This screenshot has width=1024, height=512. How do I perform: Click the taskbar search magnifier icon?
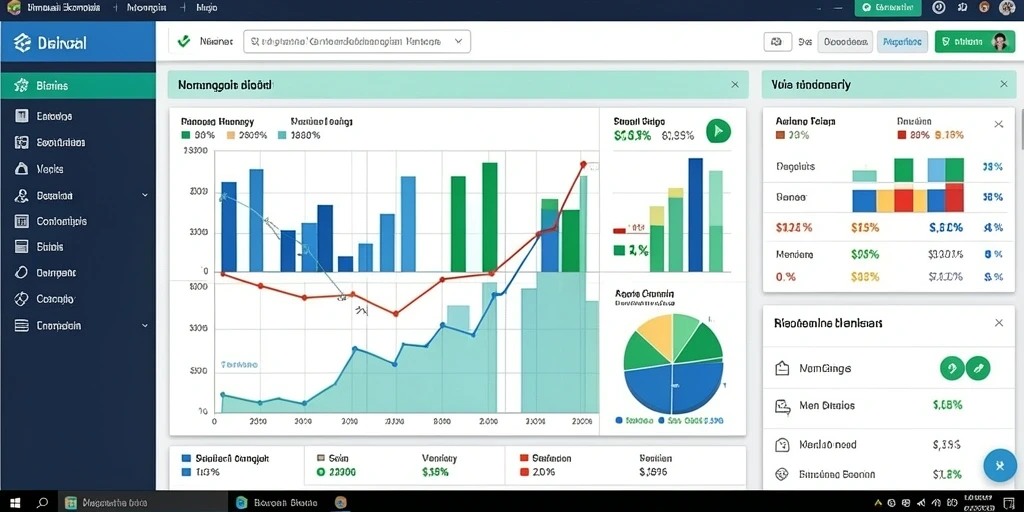click(42, 503)
